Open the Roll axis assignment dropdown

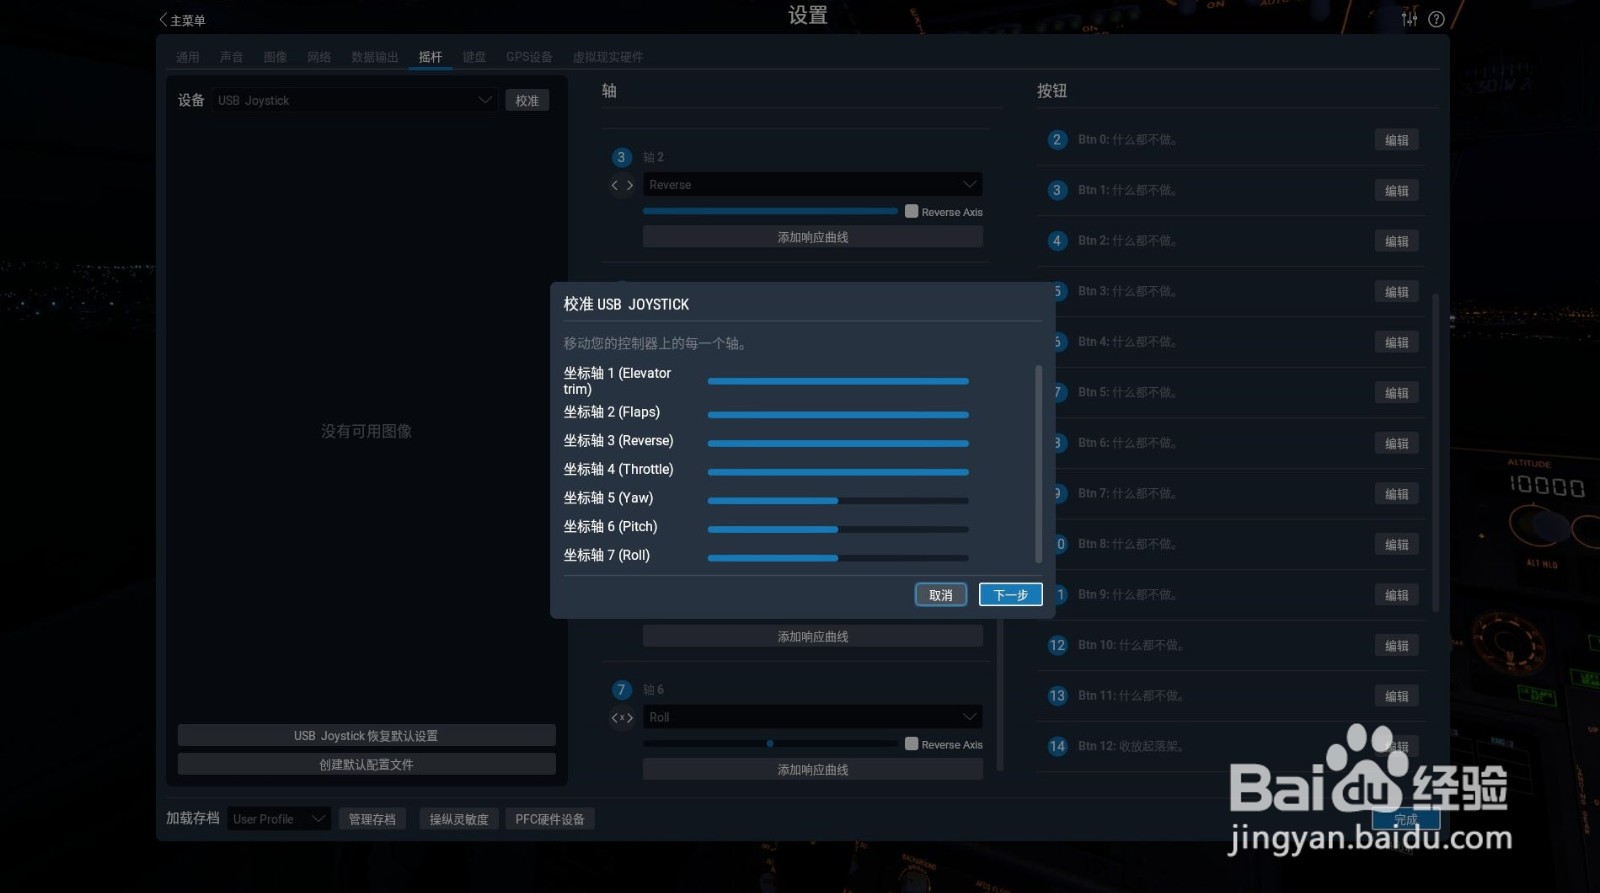tap(812, 717)
